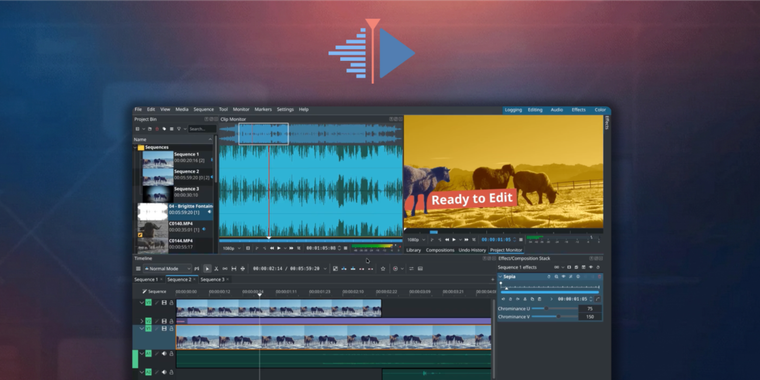Open the vertical Effects side tab

coord(607,122)
